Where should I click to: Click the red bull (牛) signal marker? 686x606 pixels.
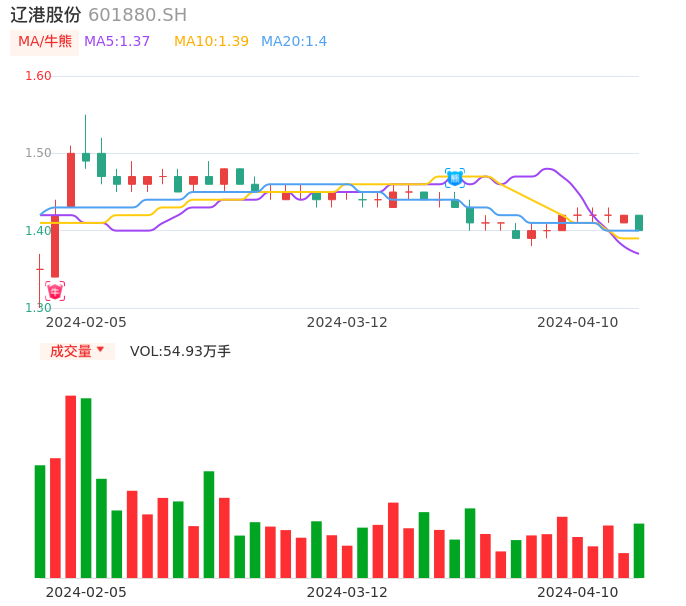tap(55, 291)
